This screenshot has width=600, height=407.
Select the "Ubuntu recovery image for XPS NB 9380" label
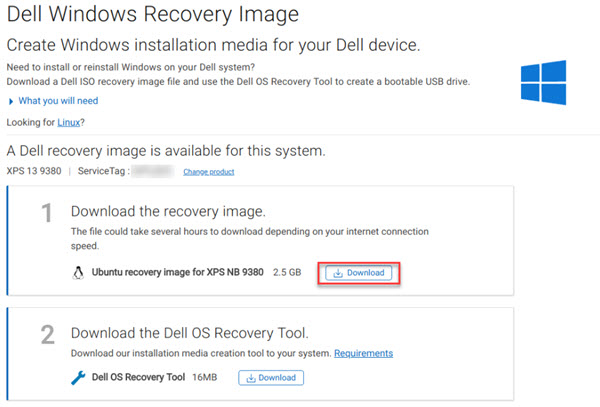[x=178, y=272]
